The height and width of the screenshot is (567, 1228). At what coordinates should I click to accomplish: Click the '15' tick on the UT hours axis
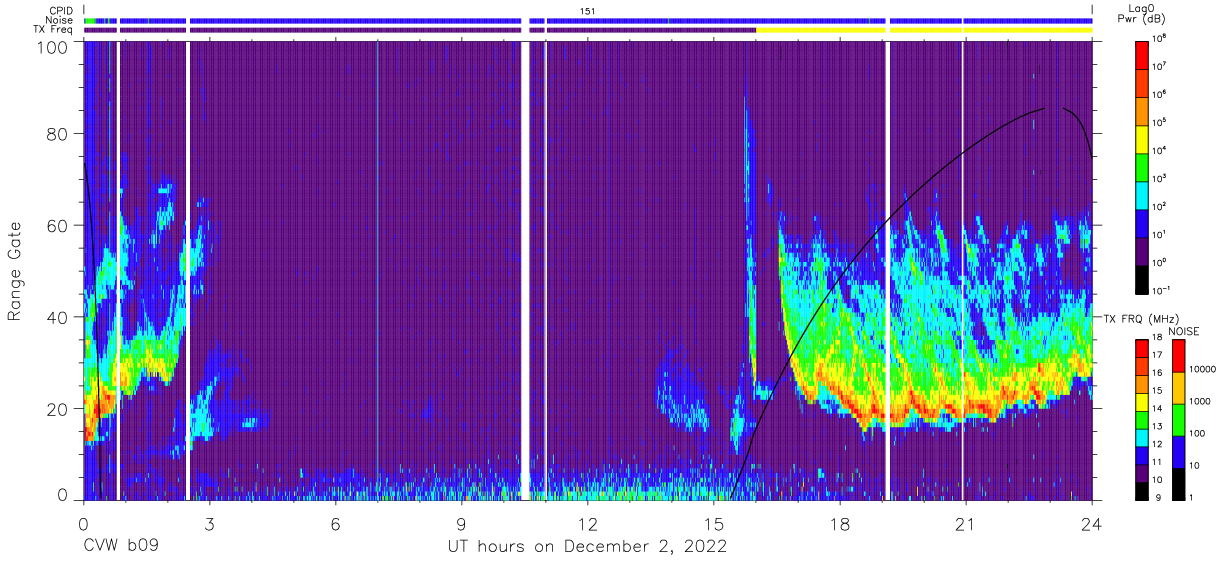[713, 523]
